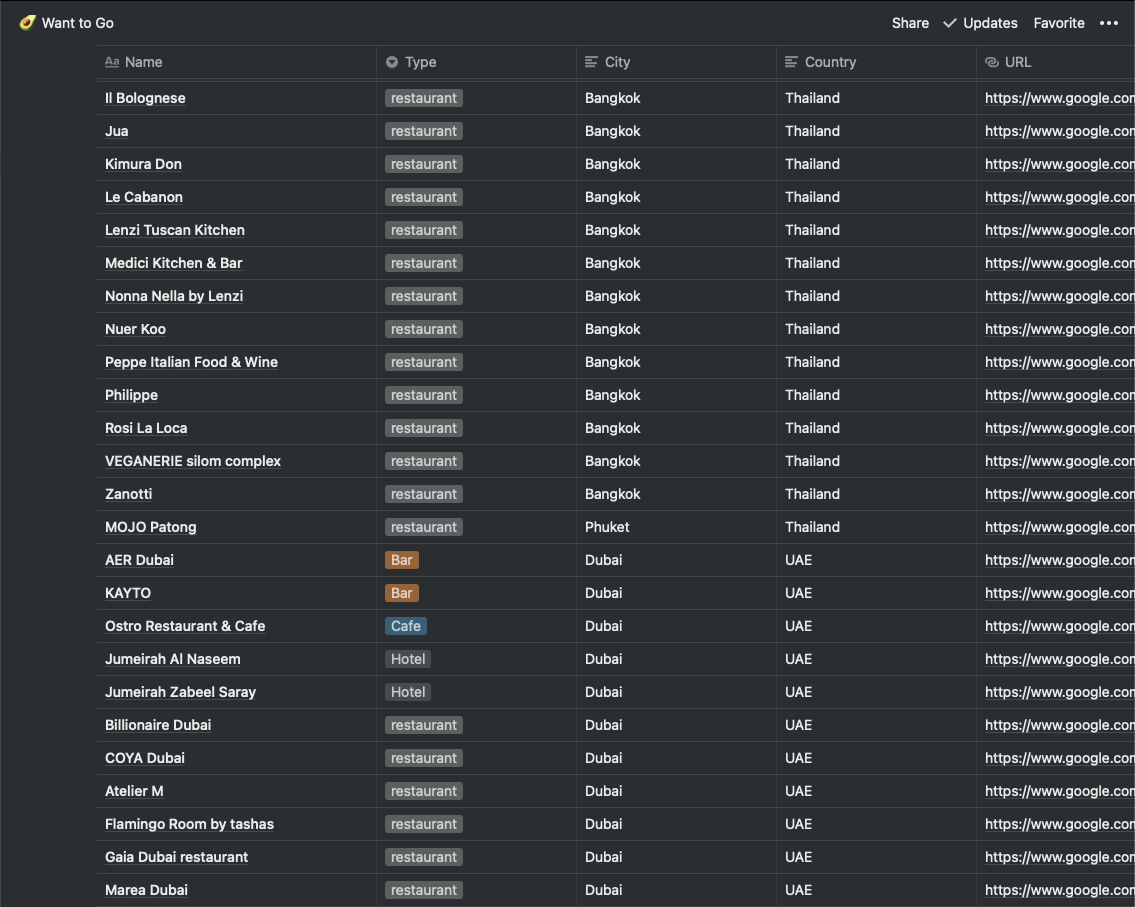Click restaurant tag for Il Bolognese
Viewport: 1135px width, 907px height.
[423, 98]
